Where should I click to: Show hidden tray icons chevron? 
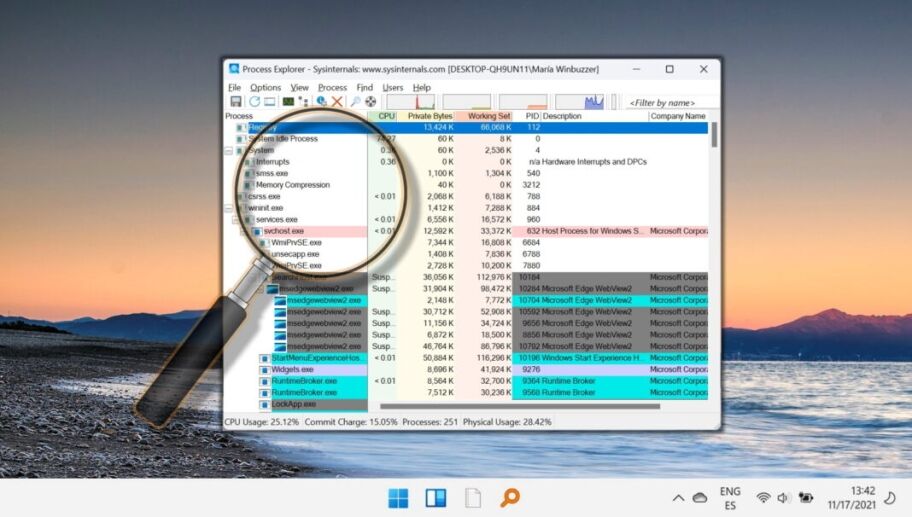(678, 498)
